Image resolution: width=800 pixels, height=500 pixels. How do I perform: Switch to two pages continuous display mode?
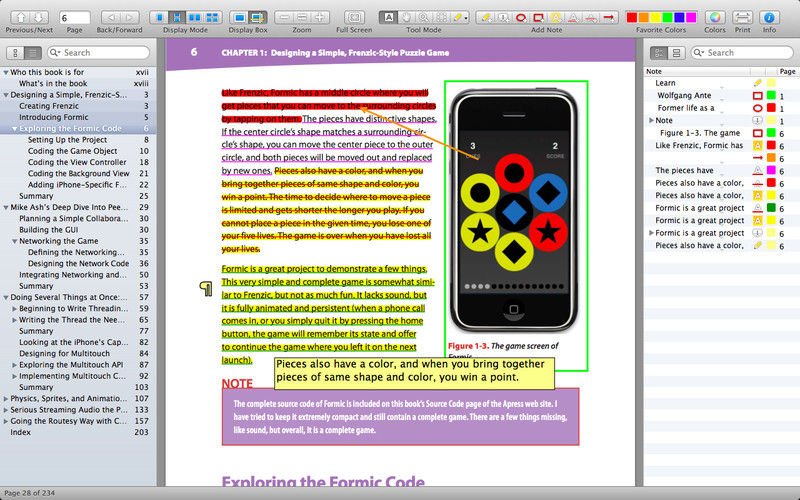[x=212, y=17]
